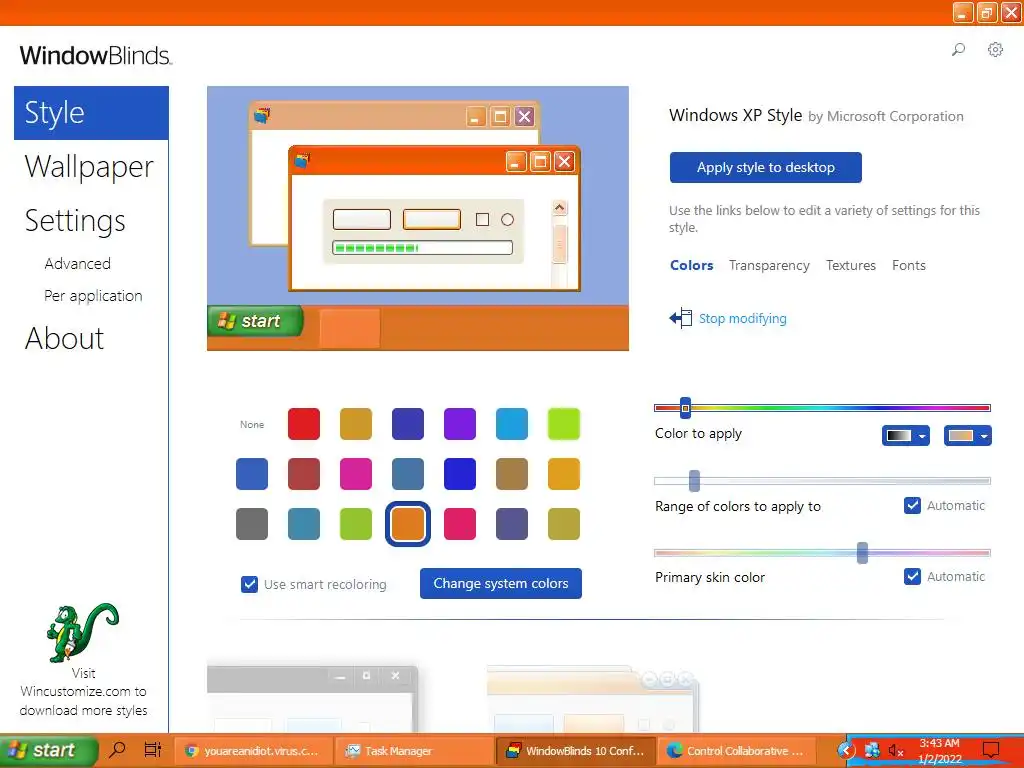
Task: Switch to the Transparency tab
Action: pyautogui.click(x=769, y=265)
